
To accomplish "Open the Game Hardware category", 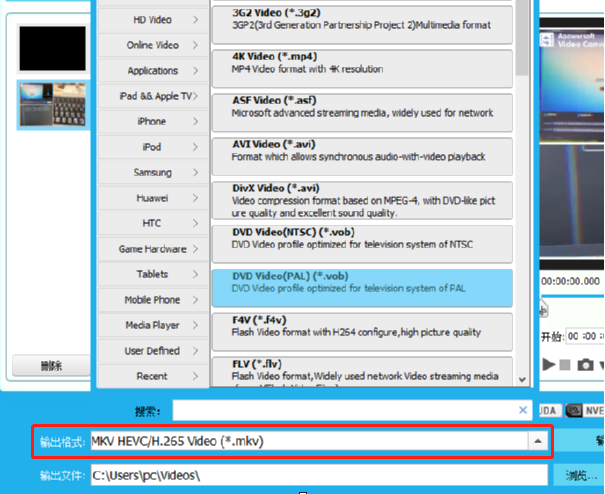I will point(153,249).
